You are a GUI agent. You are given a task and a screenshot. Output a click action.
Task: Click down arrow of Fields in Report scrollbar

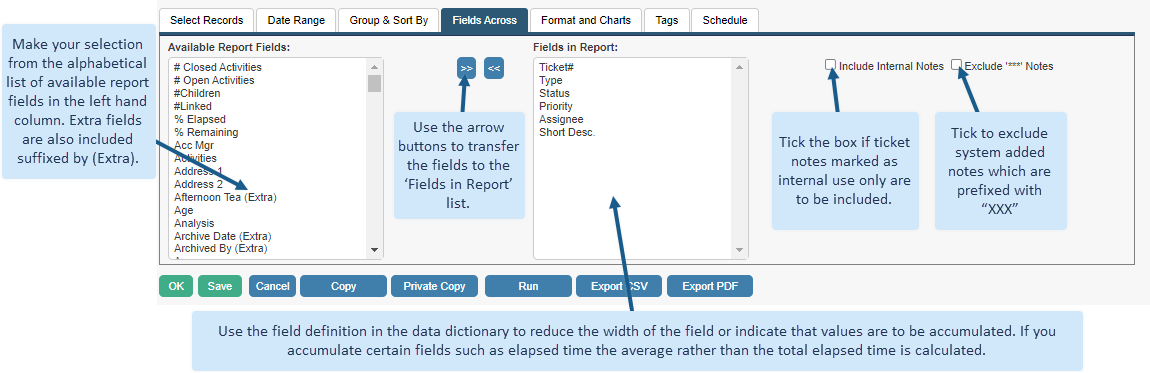click(x=740, y=250)
